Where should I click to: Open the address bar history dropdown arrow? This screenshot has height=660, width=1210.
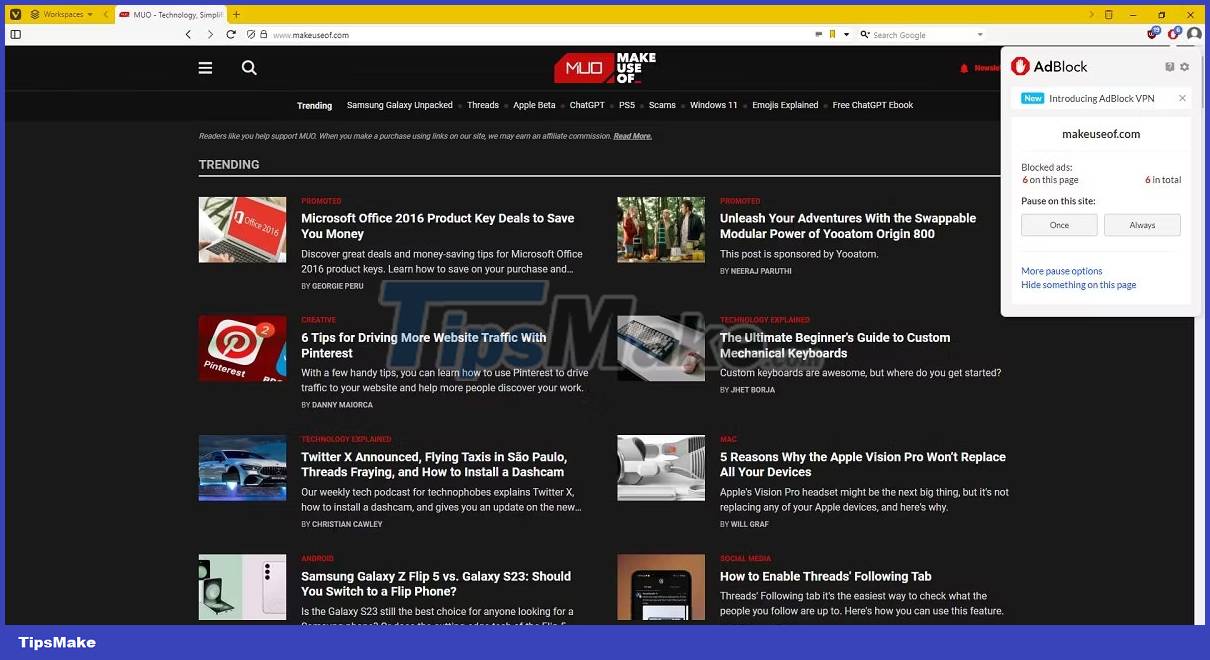point(846,34)
